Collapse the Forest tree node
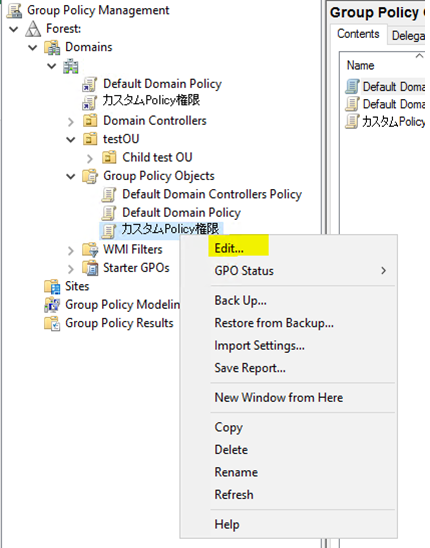This screenshot has width=430, height=548. tap(14, 29)
